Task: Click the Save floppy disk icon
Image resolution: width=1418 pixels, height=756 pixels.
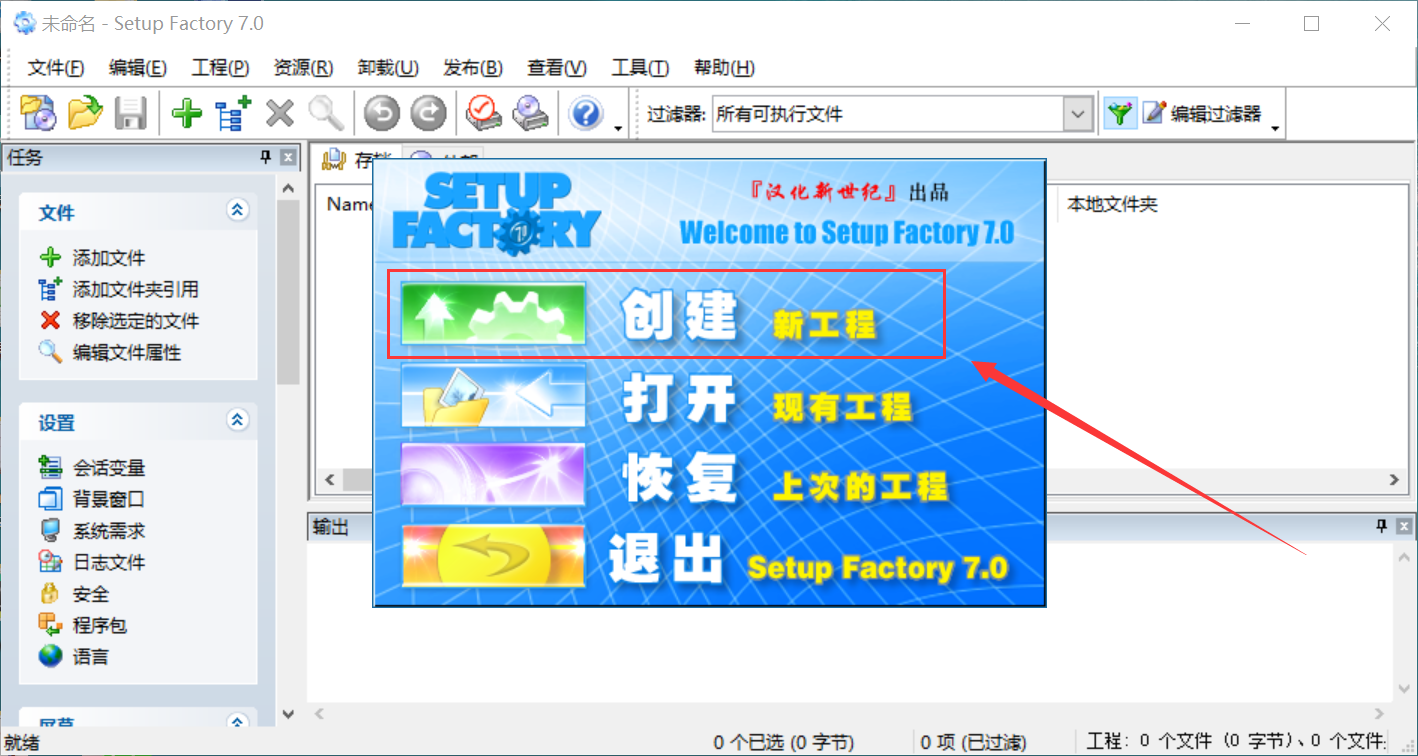Action: (x=131, y=113)
